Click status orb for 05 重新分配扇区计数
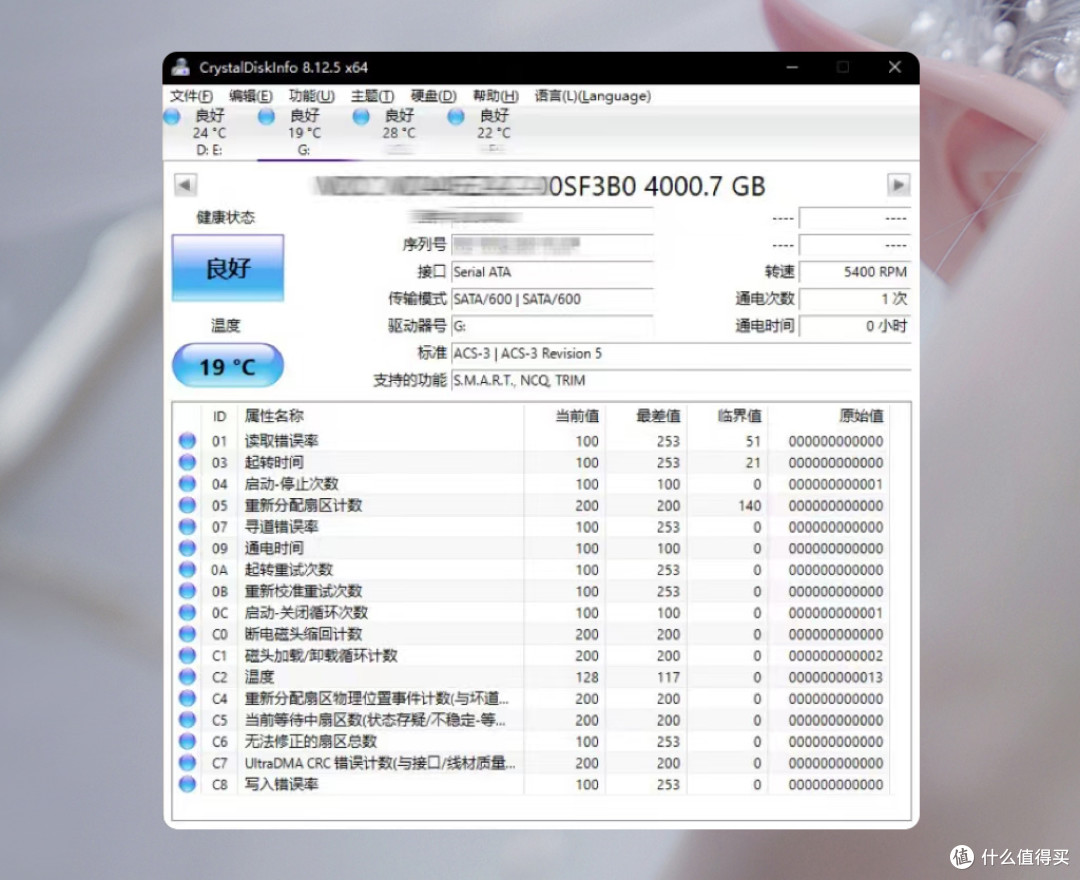Viewport: 1080px width, 880px height. point(187,505)
